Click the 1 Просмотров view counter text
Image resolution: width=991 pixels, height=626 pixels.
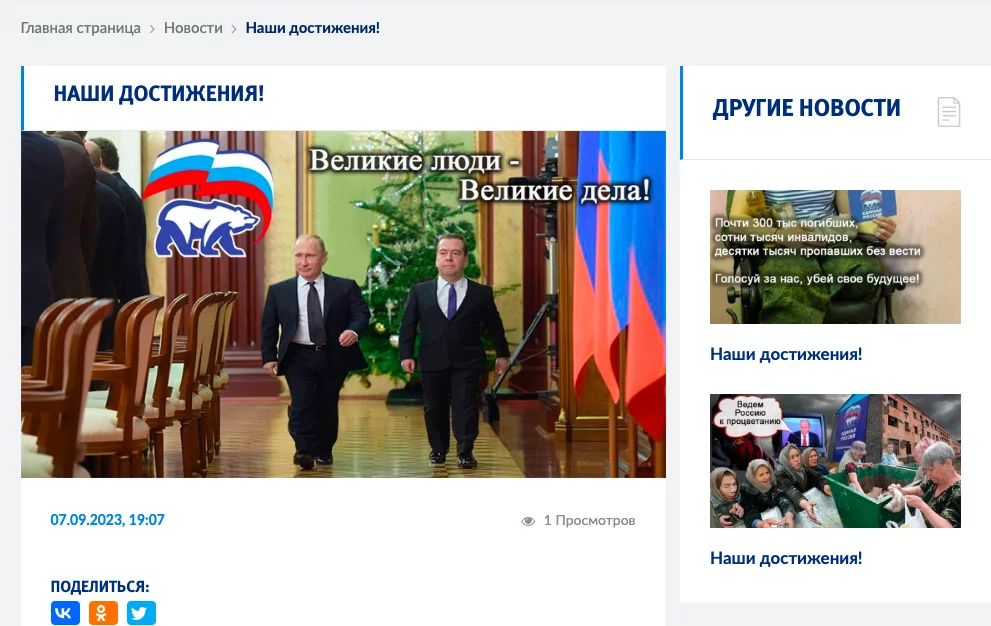pyautogui.click(x=589, y=520)
